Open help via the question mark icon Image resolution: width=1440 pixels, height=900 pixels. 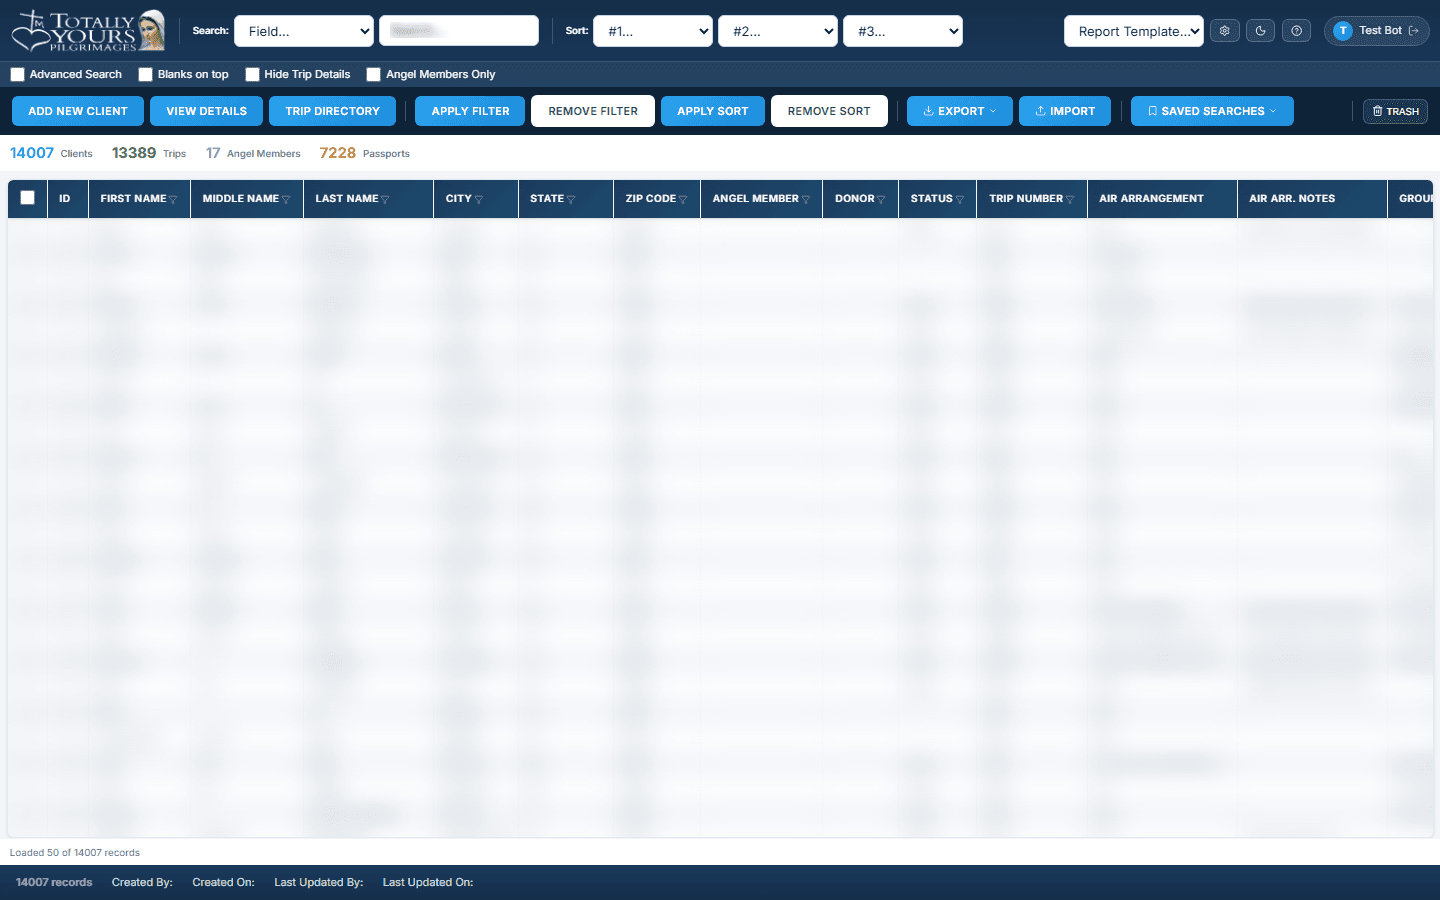[1296, 31]
